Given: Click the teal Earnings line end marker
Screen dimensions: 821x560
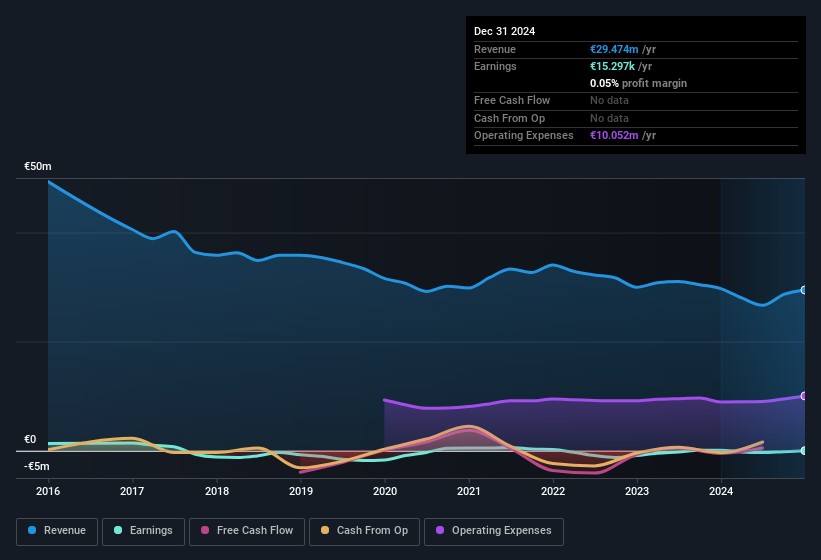Looking at the screenshot, I should (803, 451).
